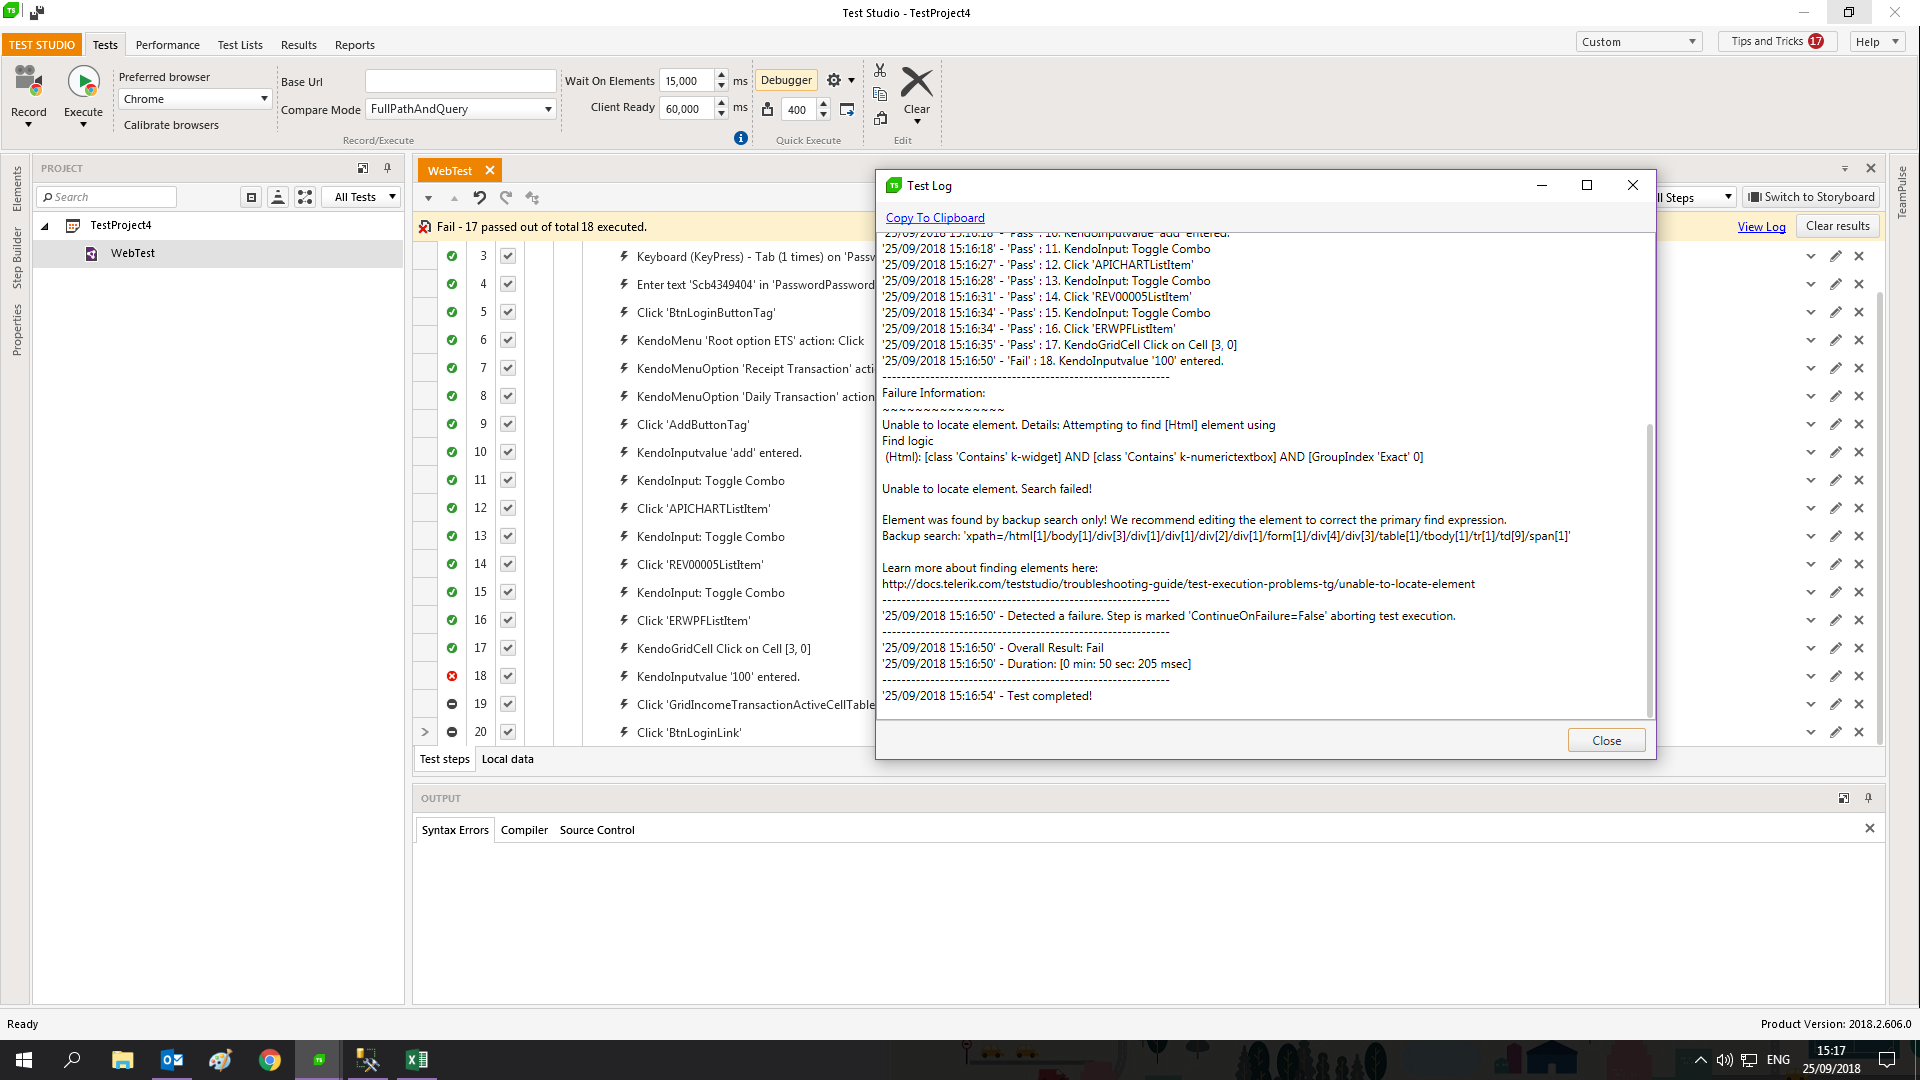Viewport: 1920px width, 1080px height.
Task: Open the Preferred browser Chrome dropdown
Action: [195, 99]
